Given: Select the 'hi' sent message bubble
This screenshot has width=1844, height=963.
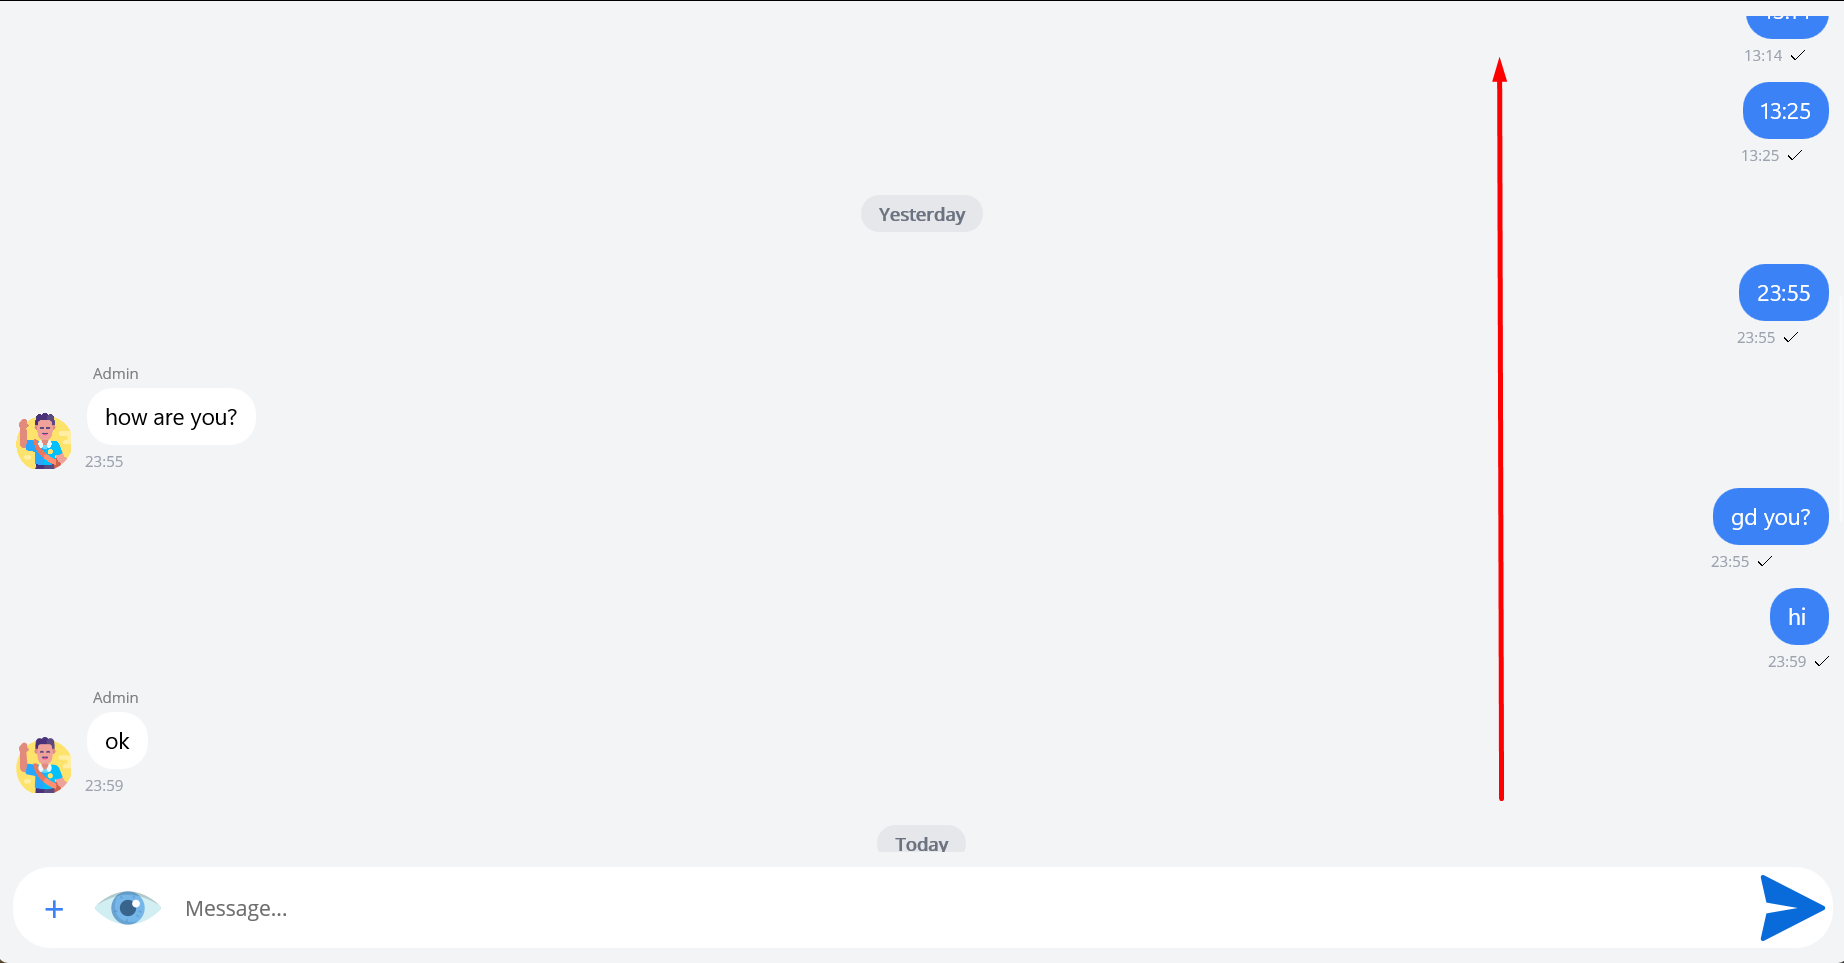Looking at the screenshot, I should [x=1799, y=617].
